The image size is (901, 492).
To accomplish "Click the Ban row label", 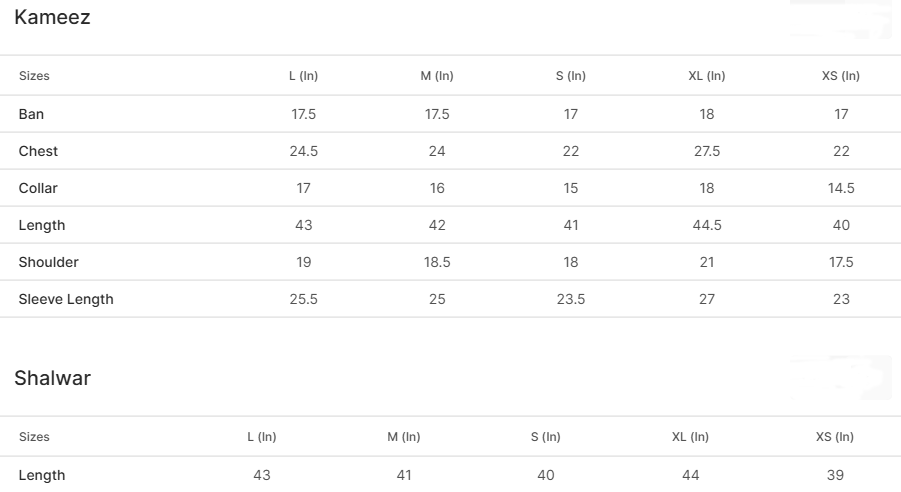I will [x=31, y=114].
